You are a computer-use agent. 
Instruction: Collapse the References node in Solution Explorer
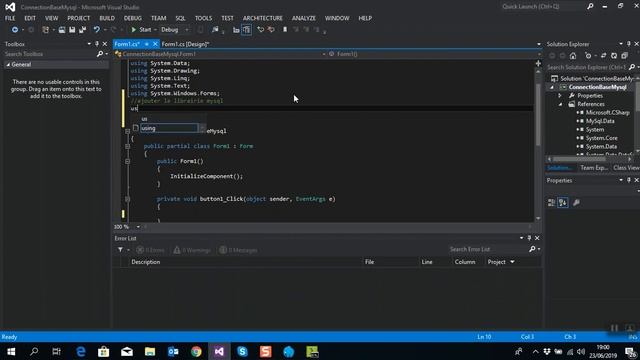(560, 104)
